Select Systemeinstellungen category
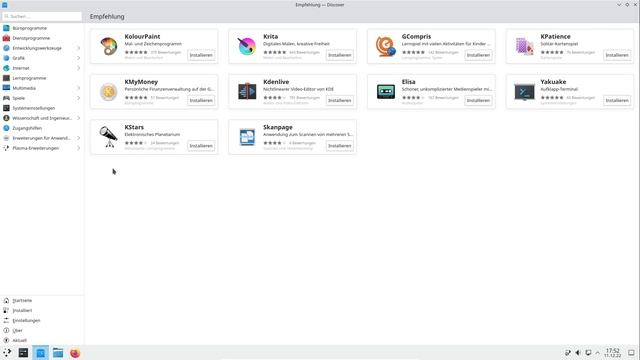 [x=42, y=108]
